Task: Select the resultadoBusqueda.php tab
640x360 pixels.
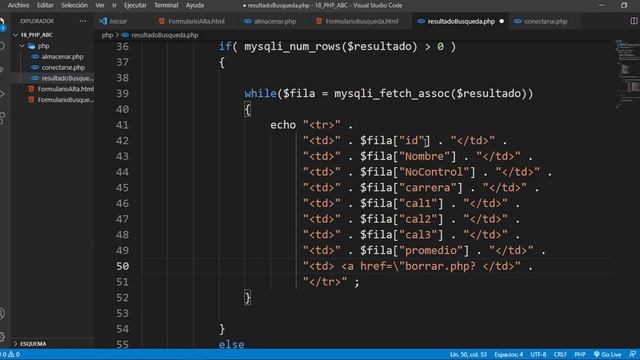Action: tap(461, 21)
